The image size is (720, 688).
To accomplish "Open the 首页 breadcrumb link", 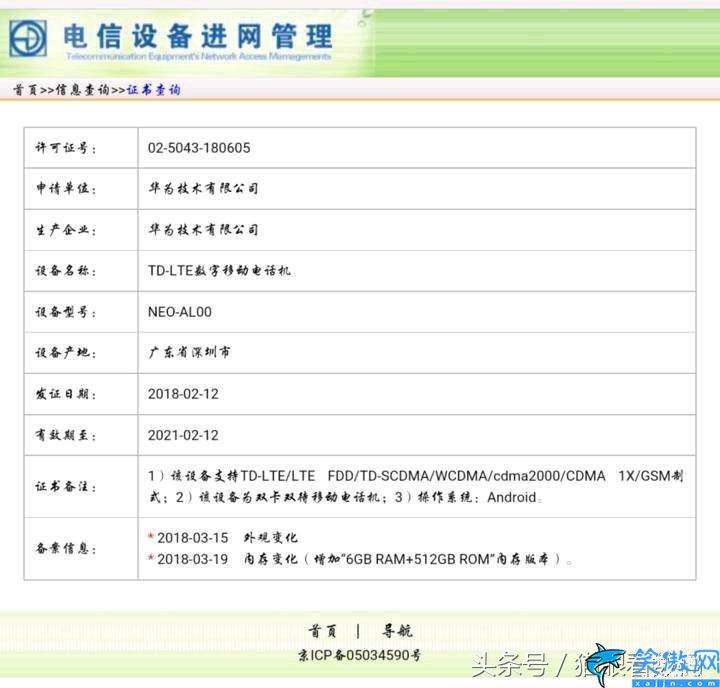I will tap(25, 90).
